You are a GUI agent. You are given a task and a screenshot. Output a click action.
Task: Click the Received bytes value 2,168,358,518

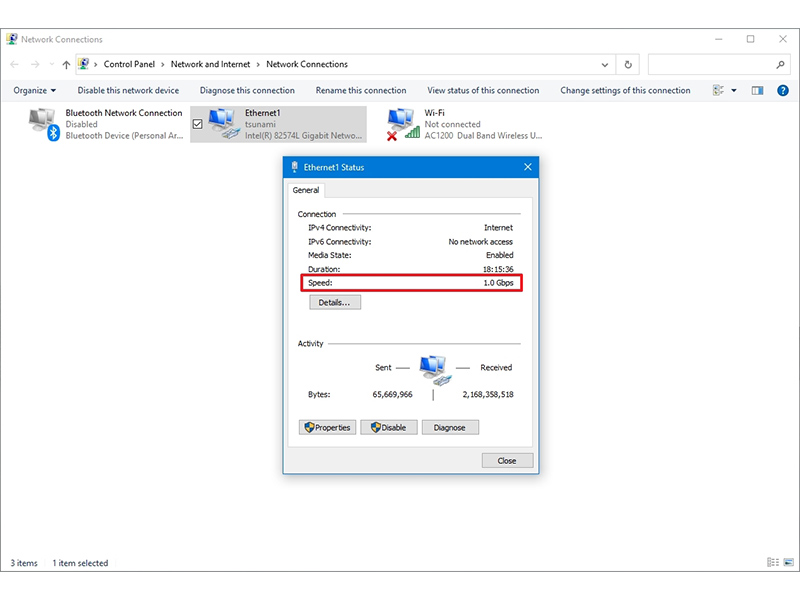[488, 394]
